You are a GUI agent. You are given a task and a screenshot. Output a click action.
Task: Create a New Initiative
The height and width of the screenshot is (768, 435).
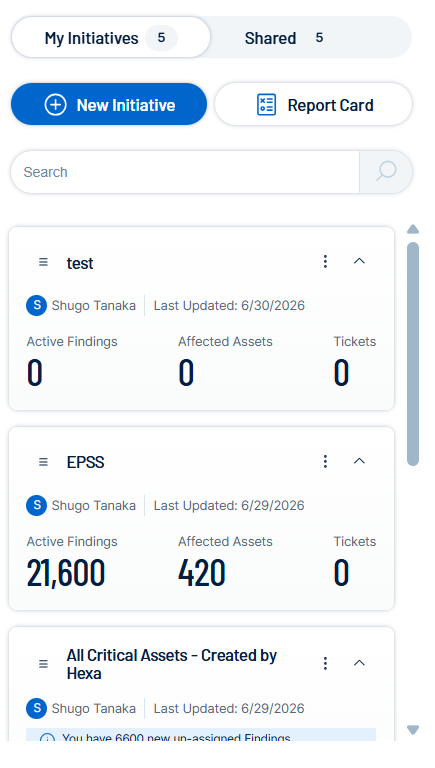tap(109, 104)
